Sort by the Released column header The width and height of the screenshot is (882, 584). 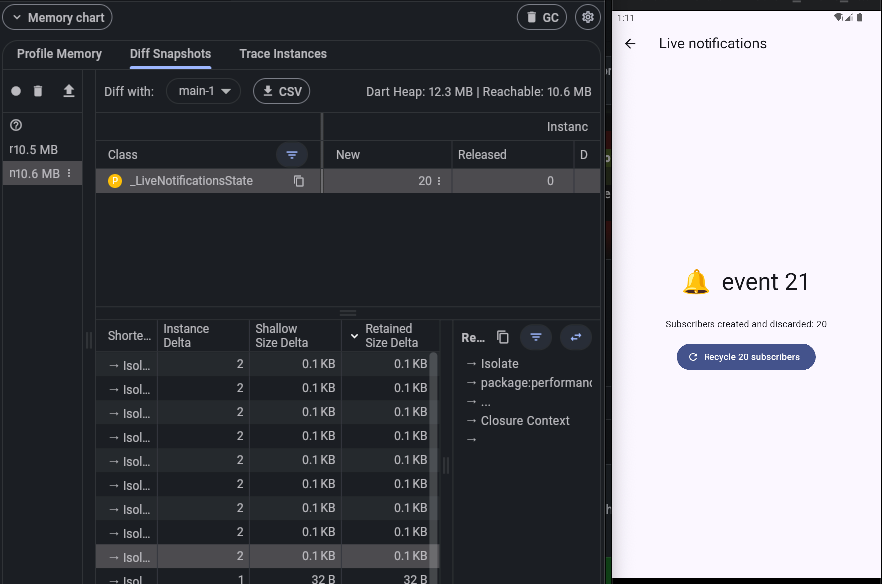click(x=482, y=155)
